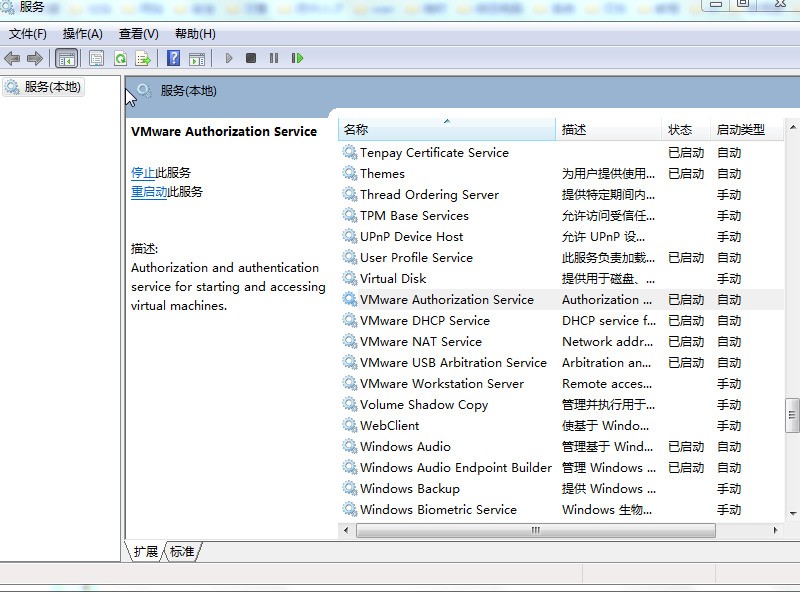Open the 文件(F) menu
Viewport: 800px width, 592px height.
point(28,34)
